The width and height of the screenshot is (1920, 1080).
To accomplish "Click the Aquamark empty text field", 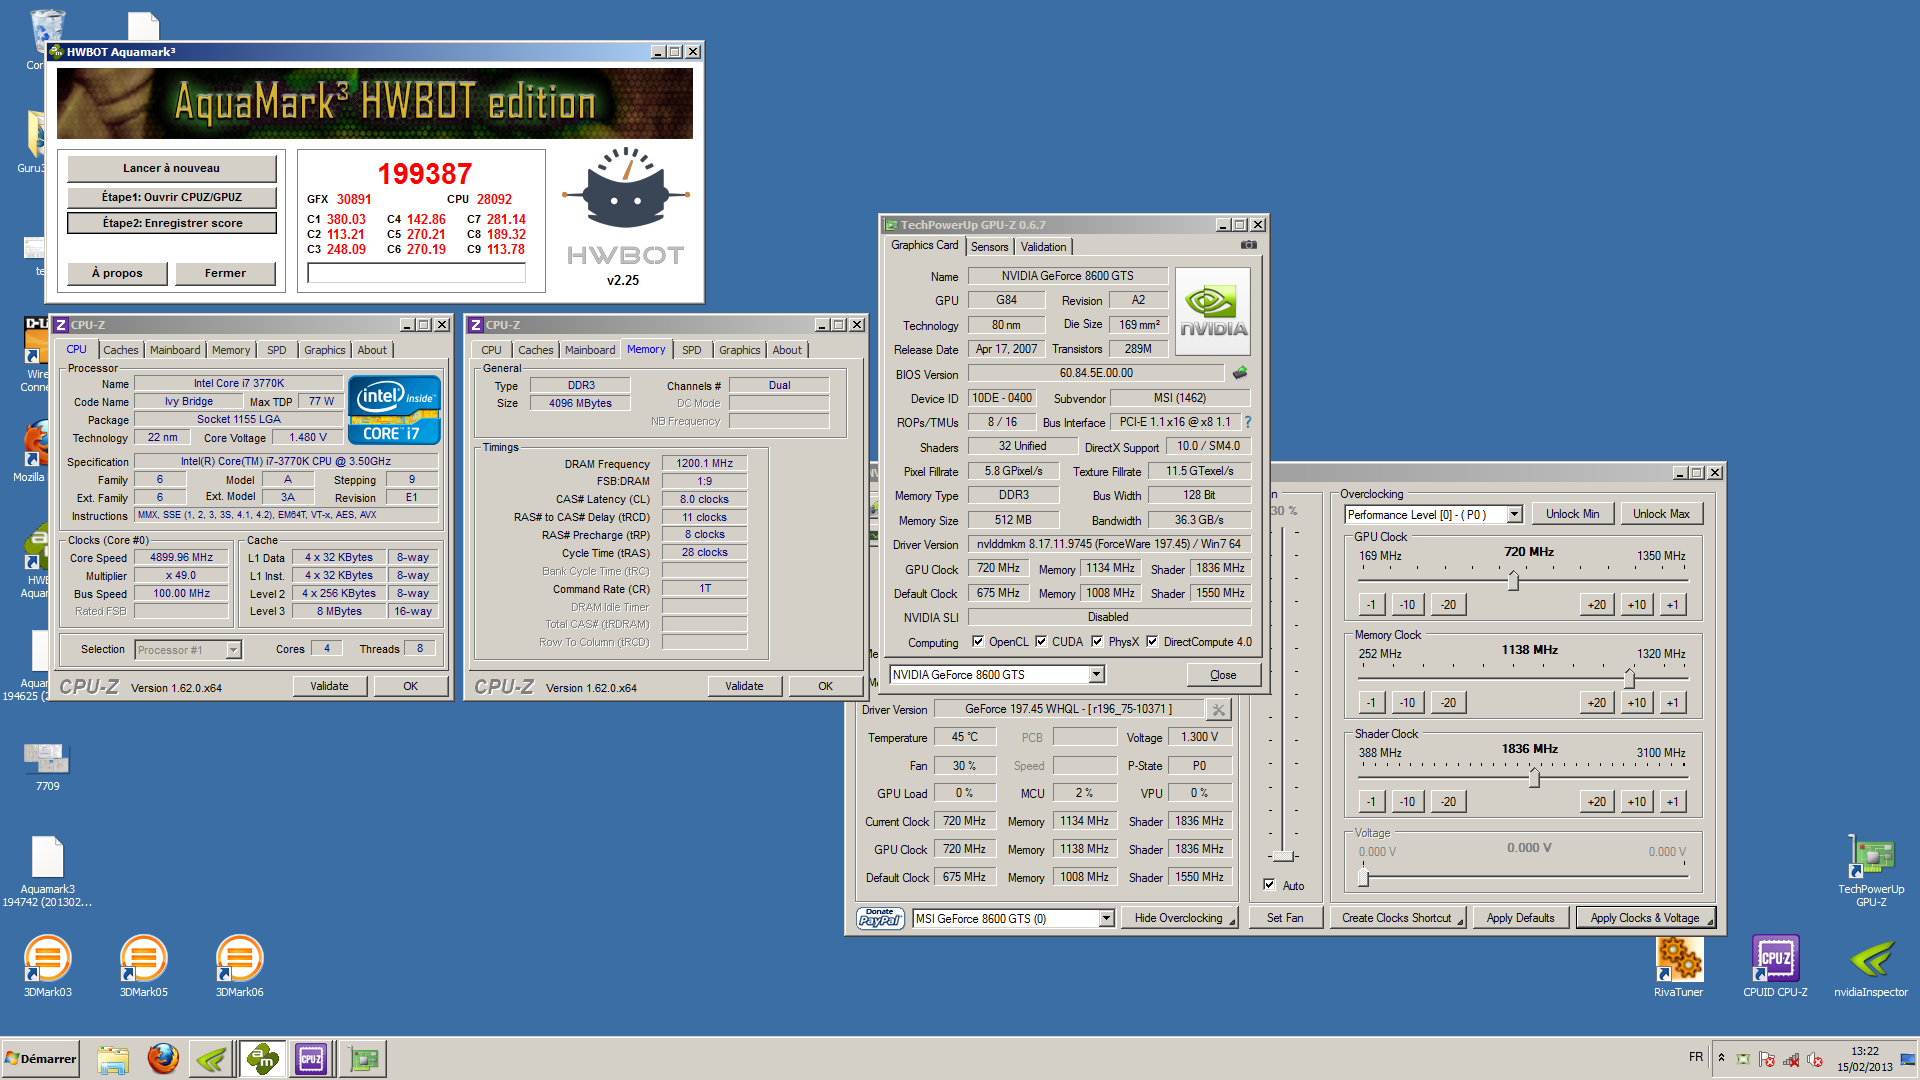I will 417,273.
